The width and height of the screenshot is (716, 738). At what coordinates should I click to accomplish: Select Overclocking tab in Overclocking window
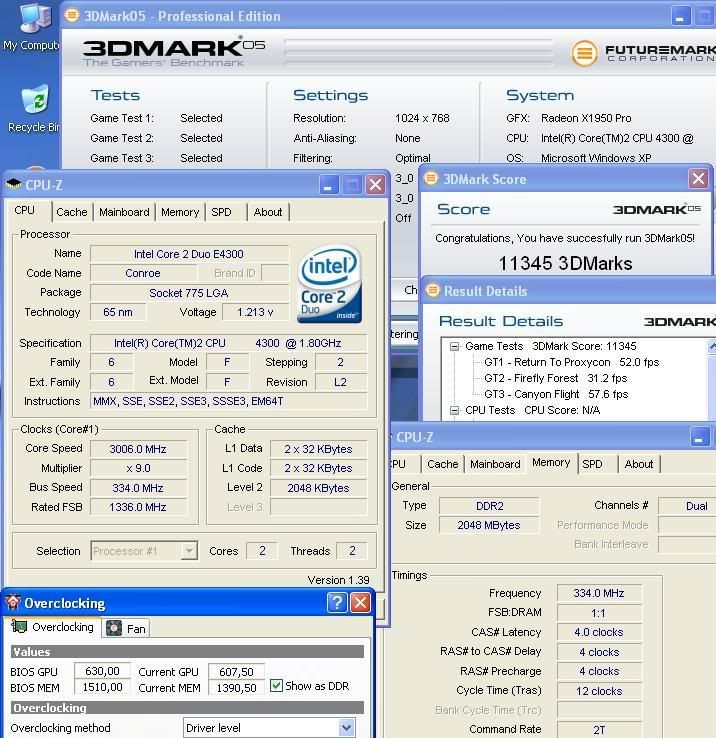(53, 627)
